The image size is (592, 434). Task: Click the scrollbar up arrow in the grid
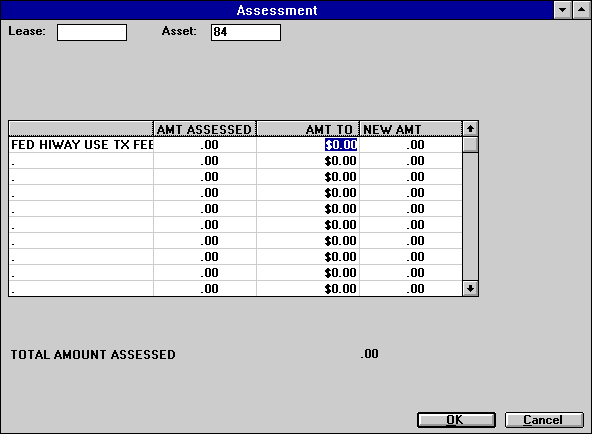pyautogui.click(x=470, y=129)
